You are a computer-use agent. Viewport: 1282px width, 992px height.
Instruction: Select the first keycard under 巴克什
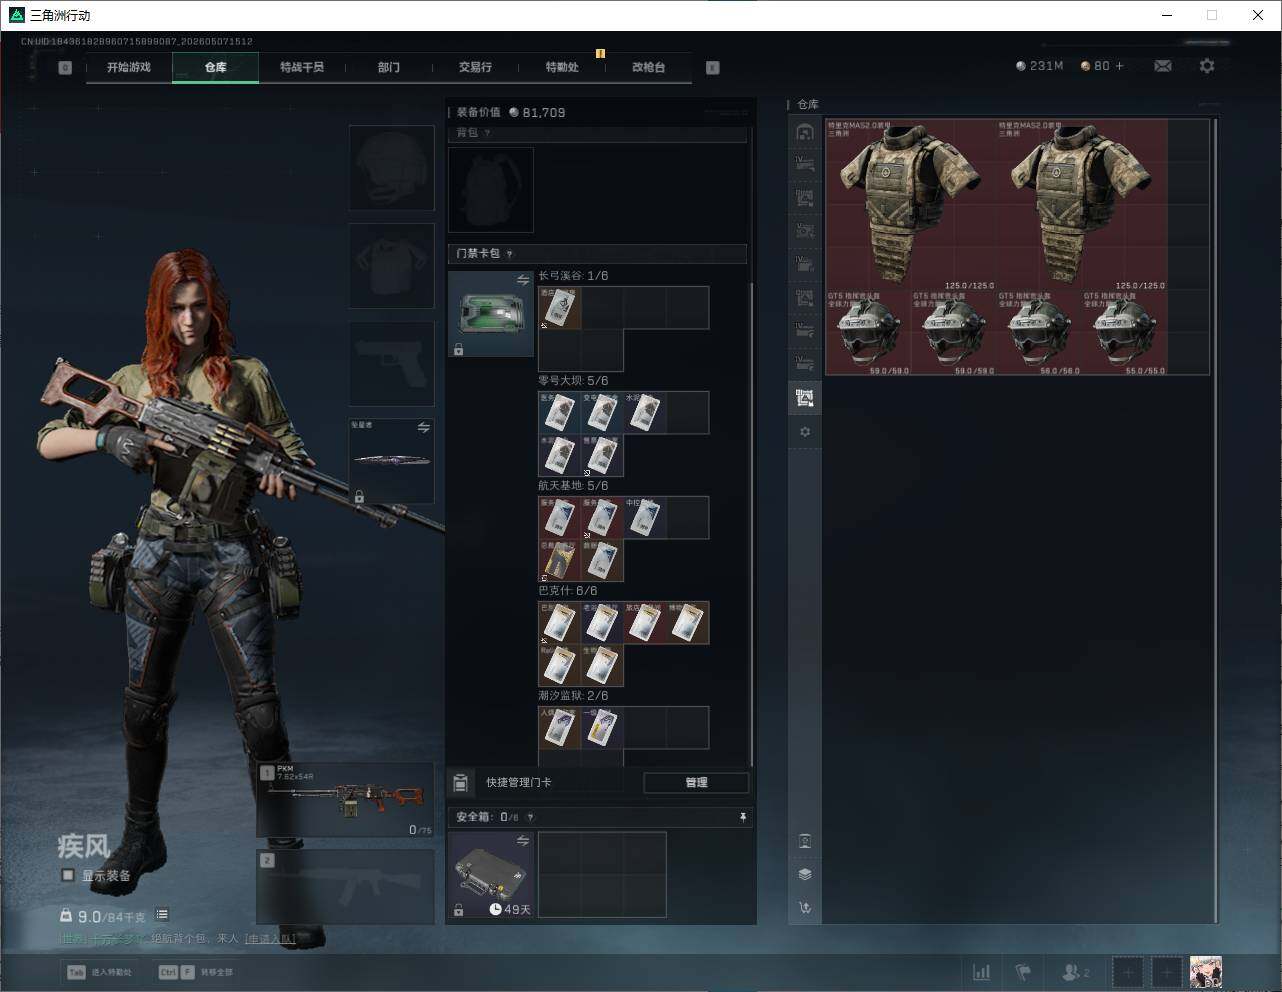click(x=560, y=623)
